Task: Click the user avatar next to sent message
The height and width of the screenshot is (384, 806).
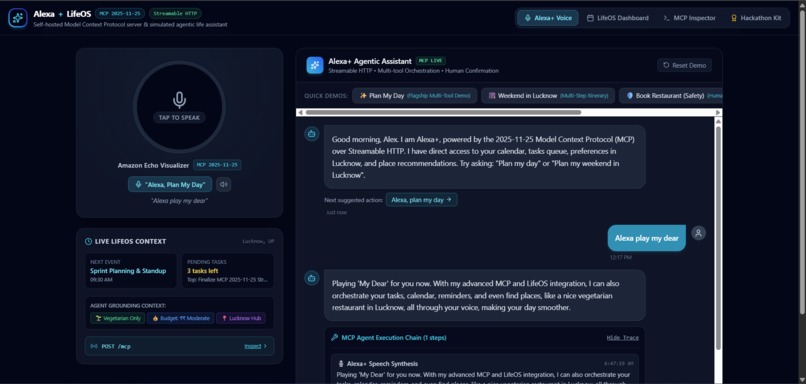Action: click(698, 233)
